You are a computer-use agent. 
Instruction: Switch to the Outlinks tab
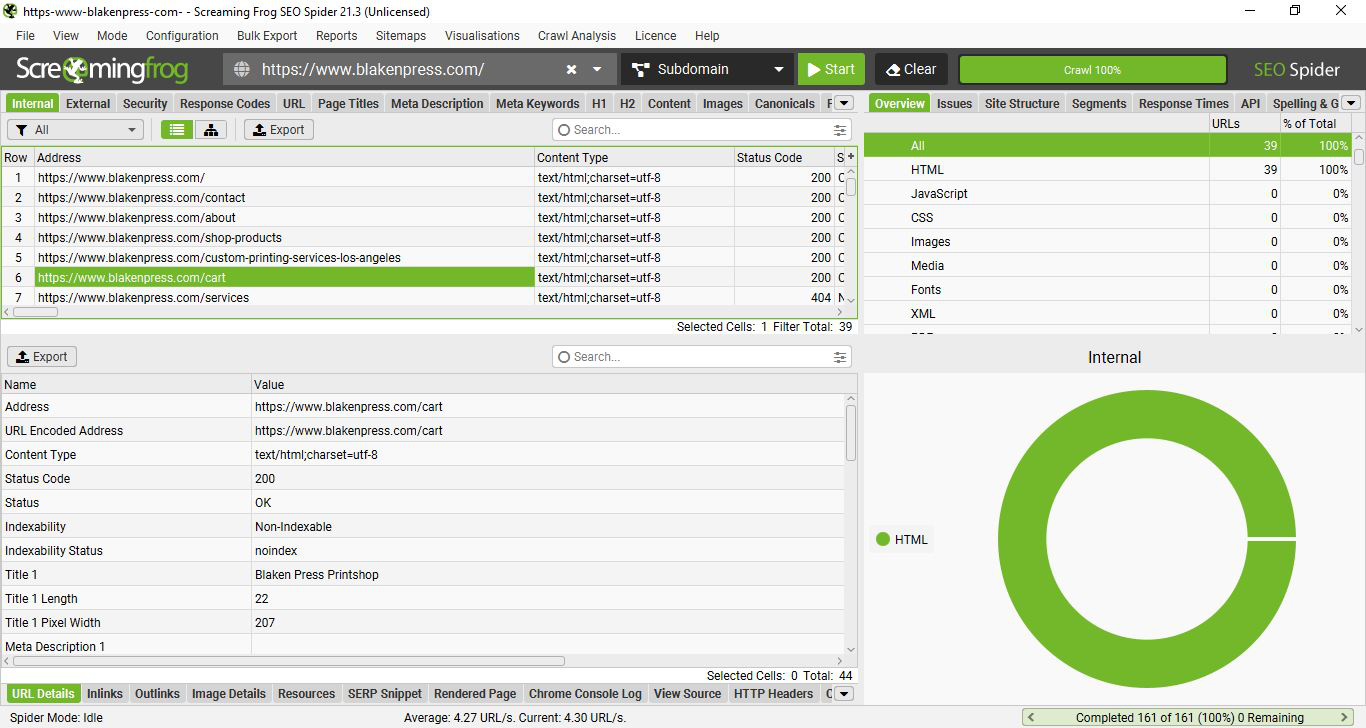157,694
